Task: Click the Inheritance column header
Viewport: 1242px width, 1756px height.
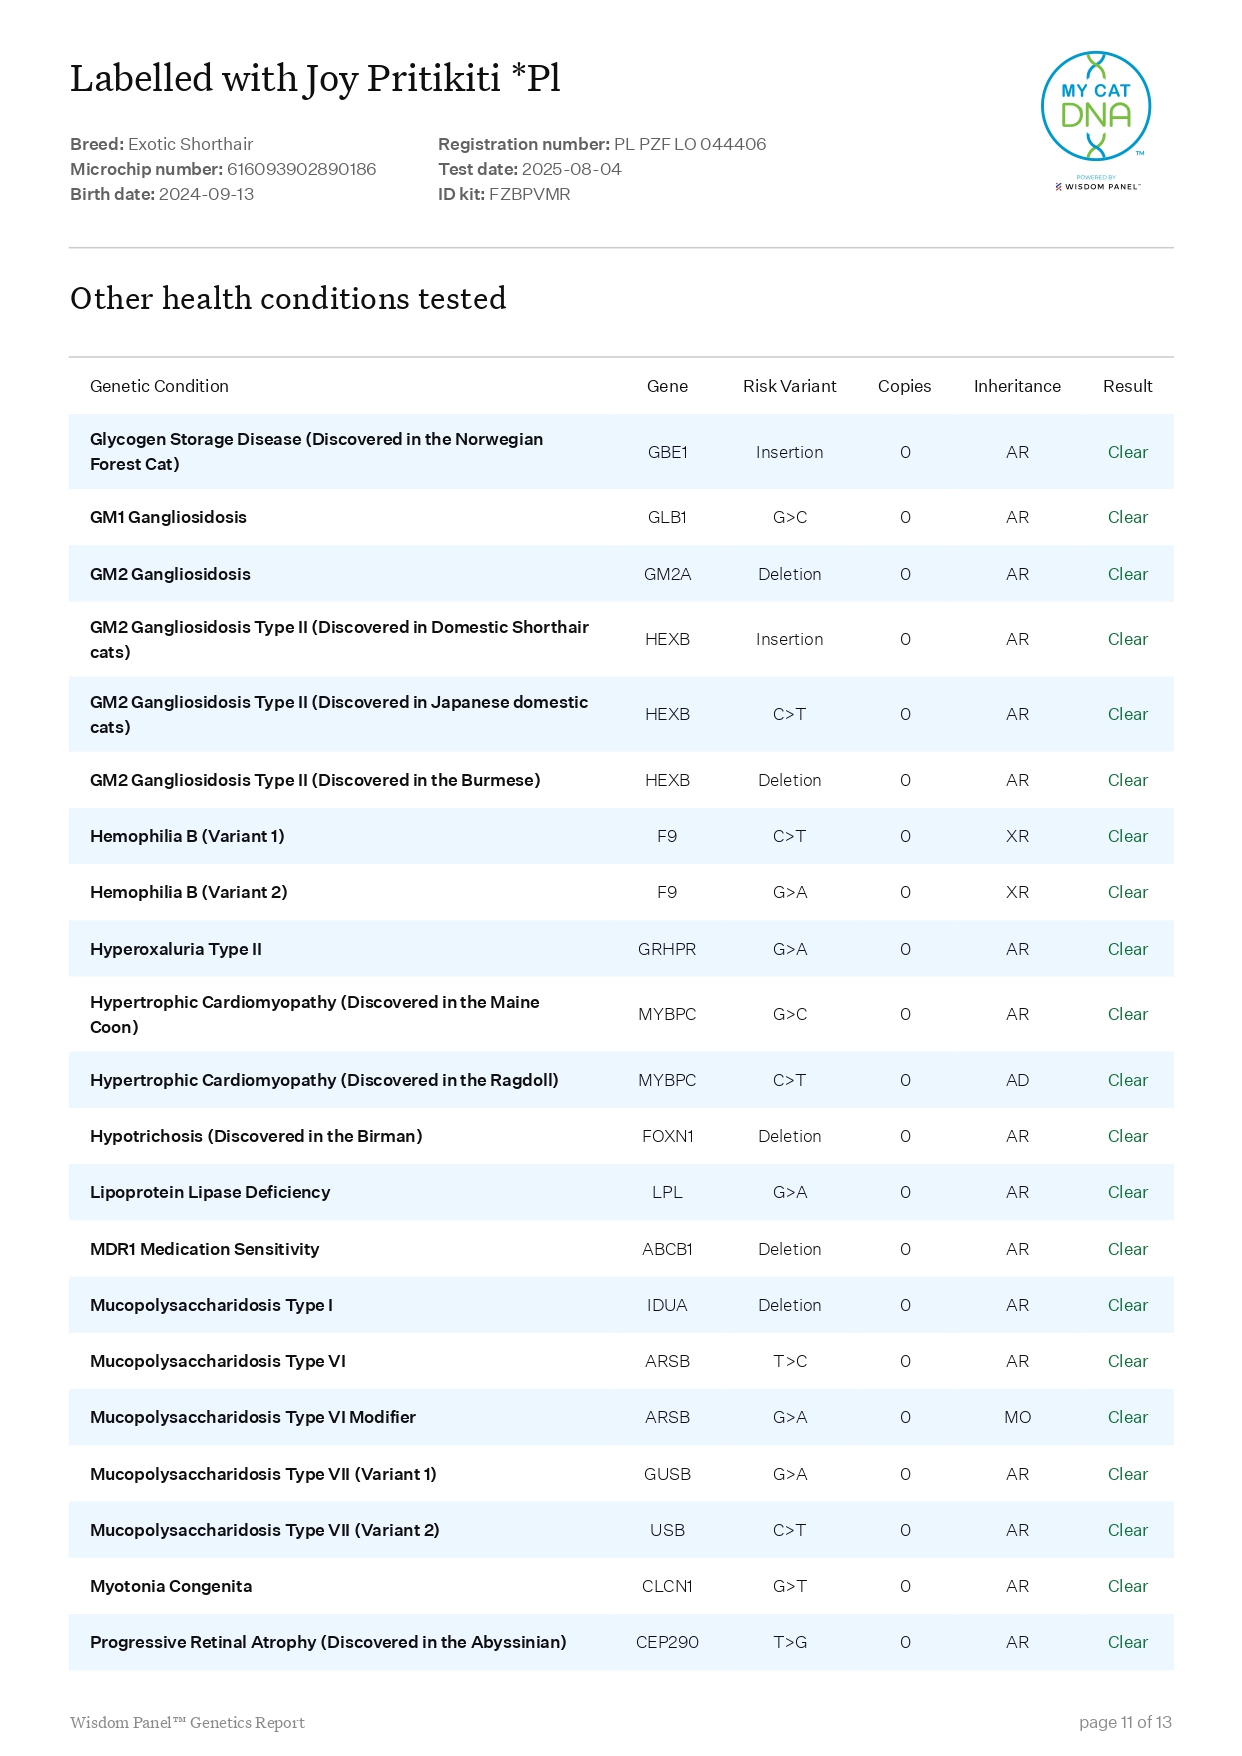Action: pyautogui.click(x=1016, y=386)
